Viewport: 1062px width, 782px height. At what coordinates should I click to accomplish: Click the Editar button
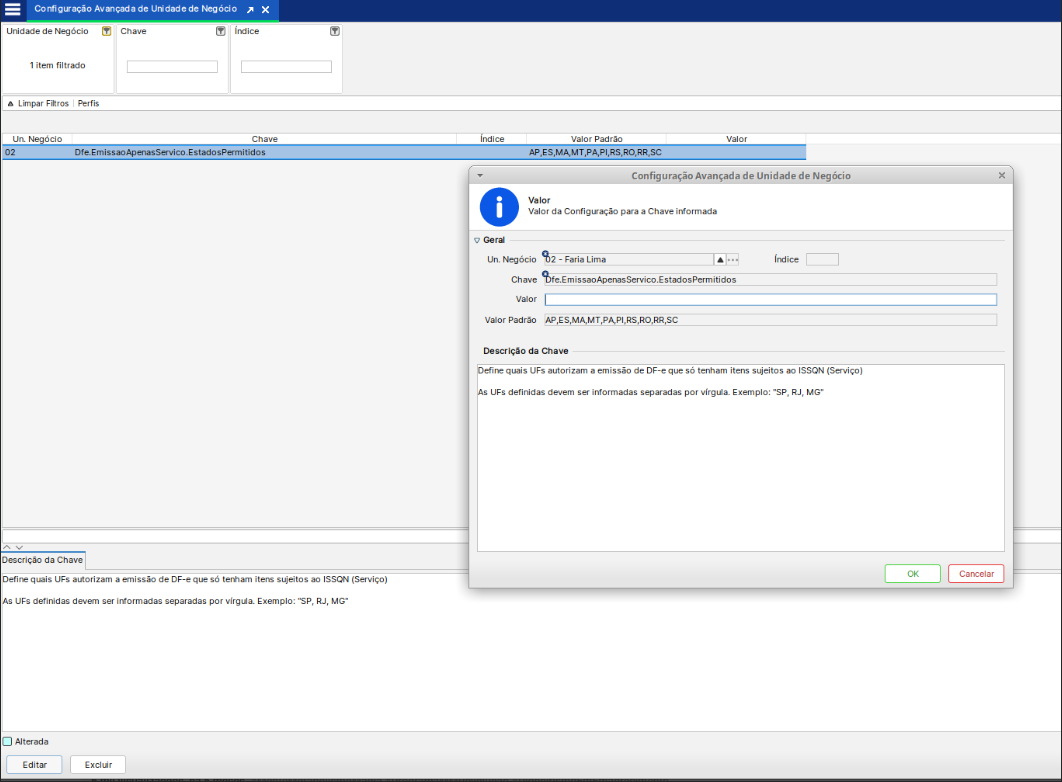35,765
